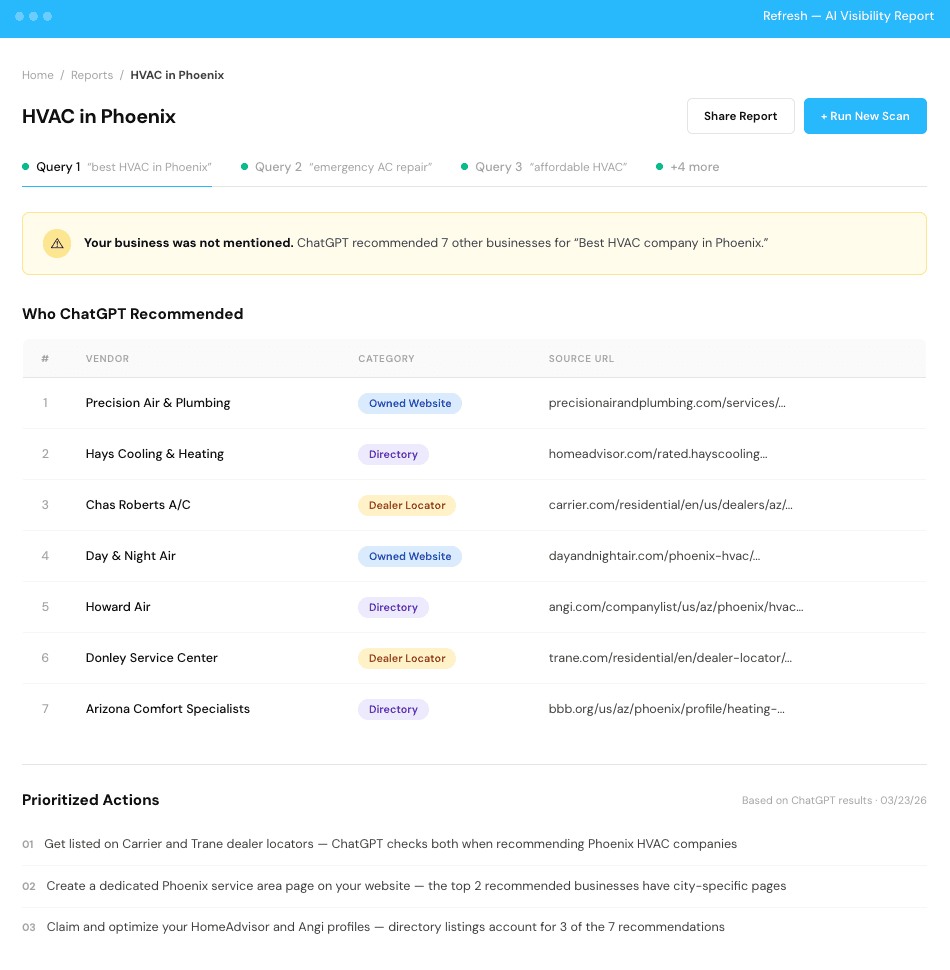Image resolution: width=950 pixels, height=970 pixels.
Task: Click the Share Report button
Action: click(x=740, y=116)
